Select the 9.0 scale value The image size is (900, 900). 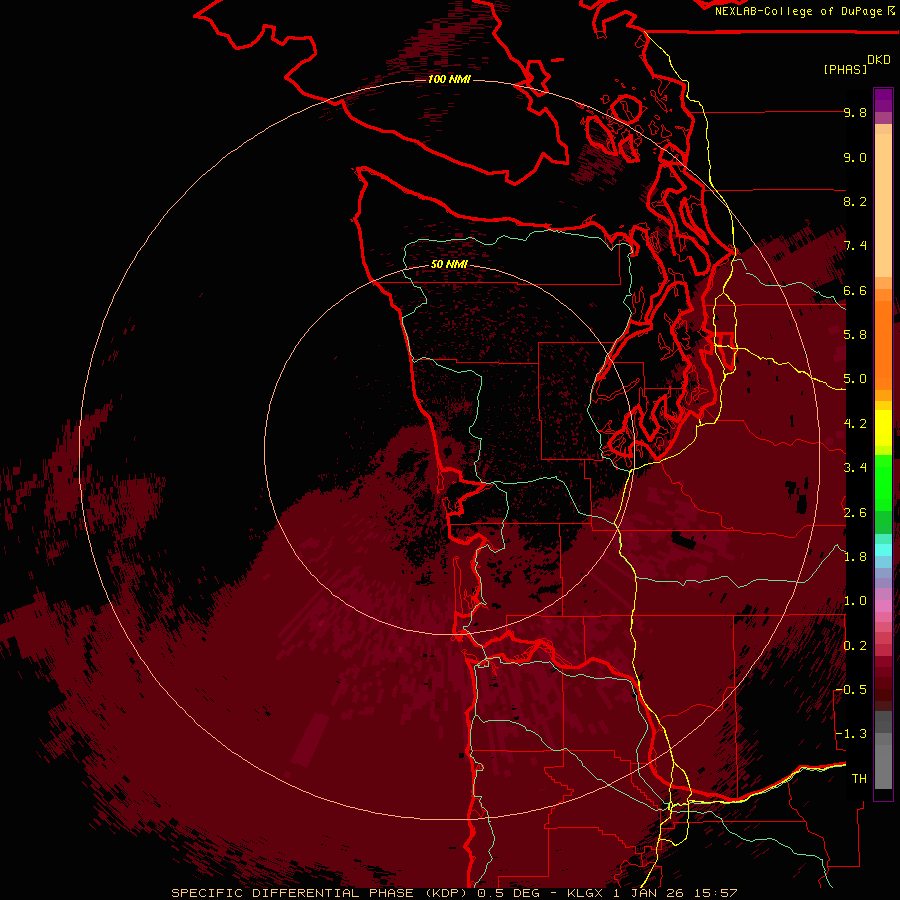[855, 157]
